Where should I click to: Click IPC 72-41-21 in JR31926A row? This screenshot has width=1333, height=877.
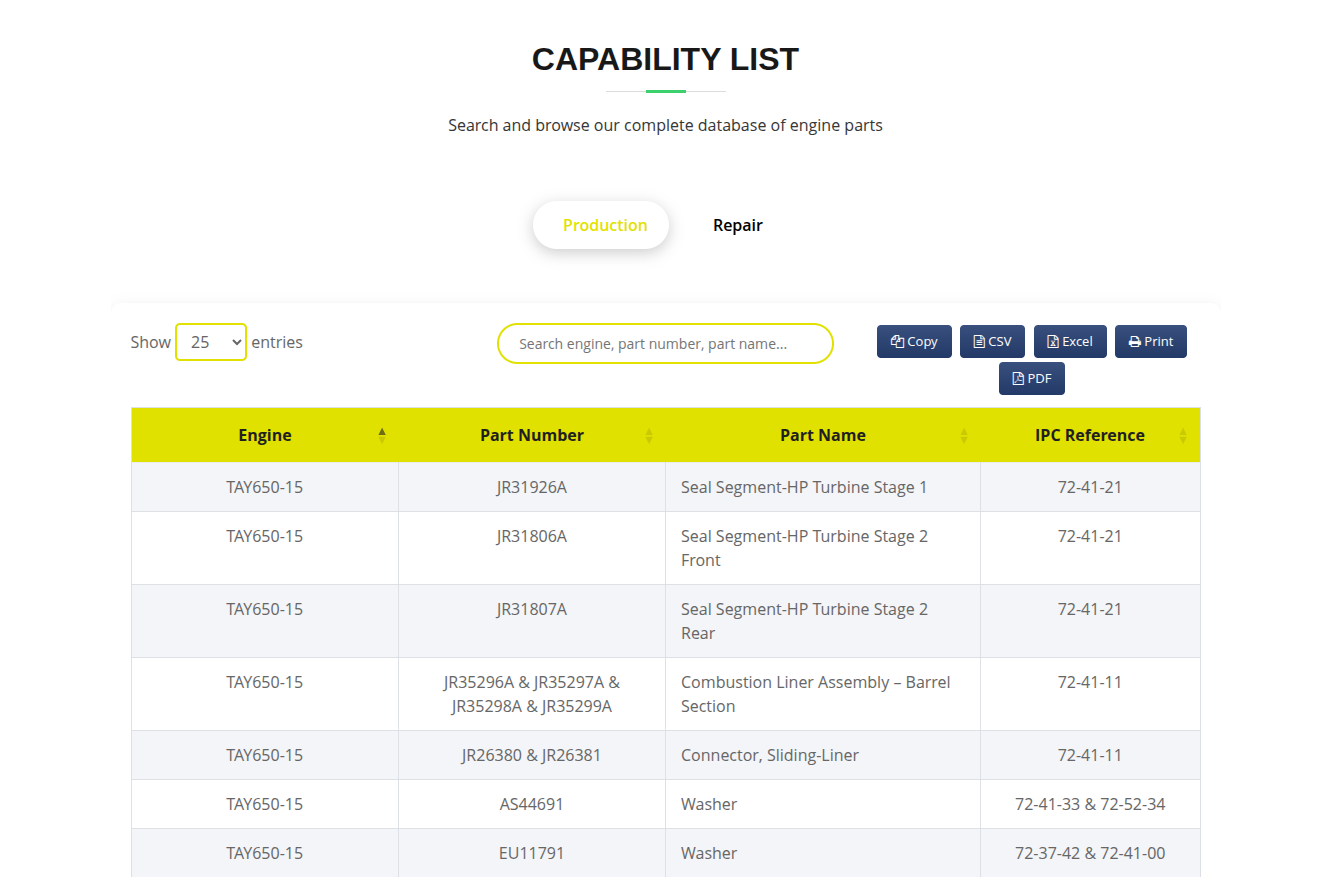click(1090, 487)
